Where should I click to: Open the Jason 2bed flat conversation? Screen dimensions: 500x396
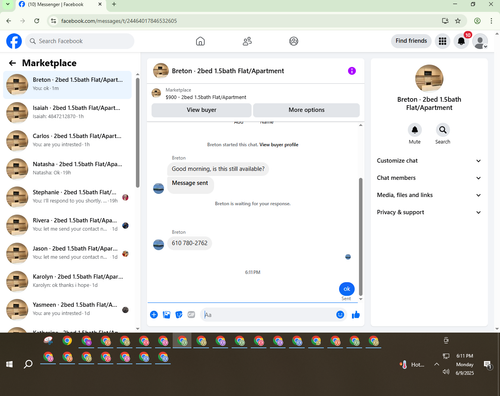pyautogui.click(x=67, y=253)
